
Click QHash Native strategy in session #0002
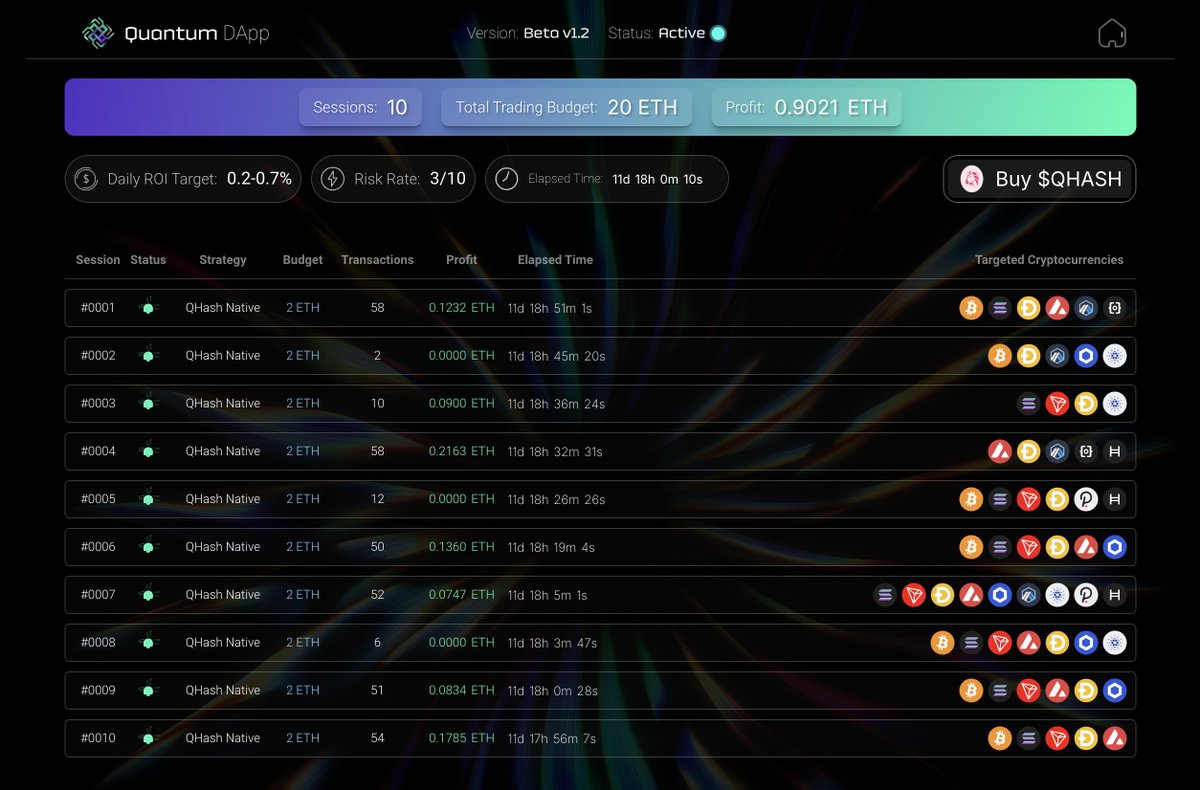tap(223, 356)
